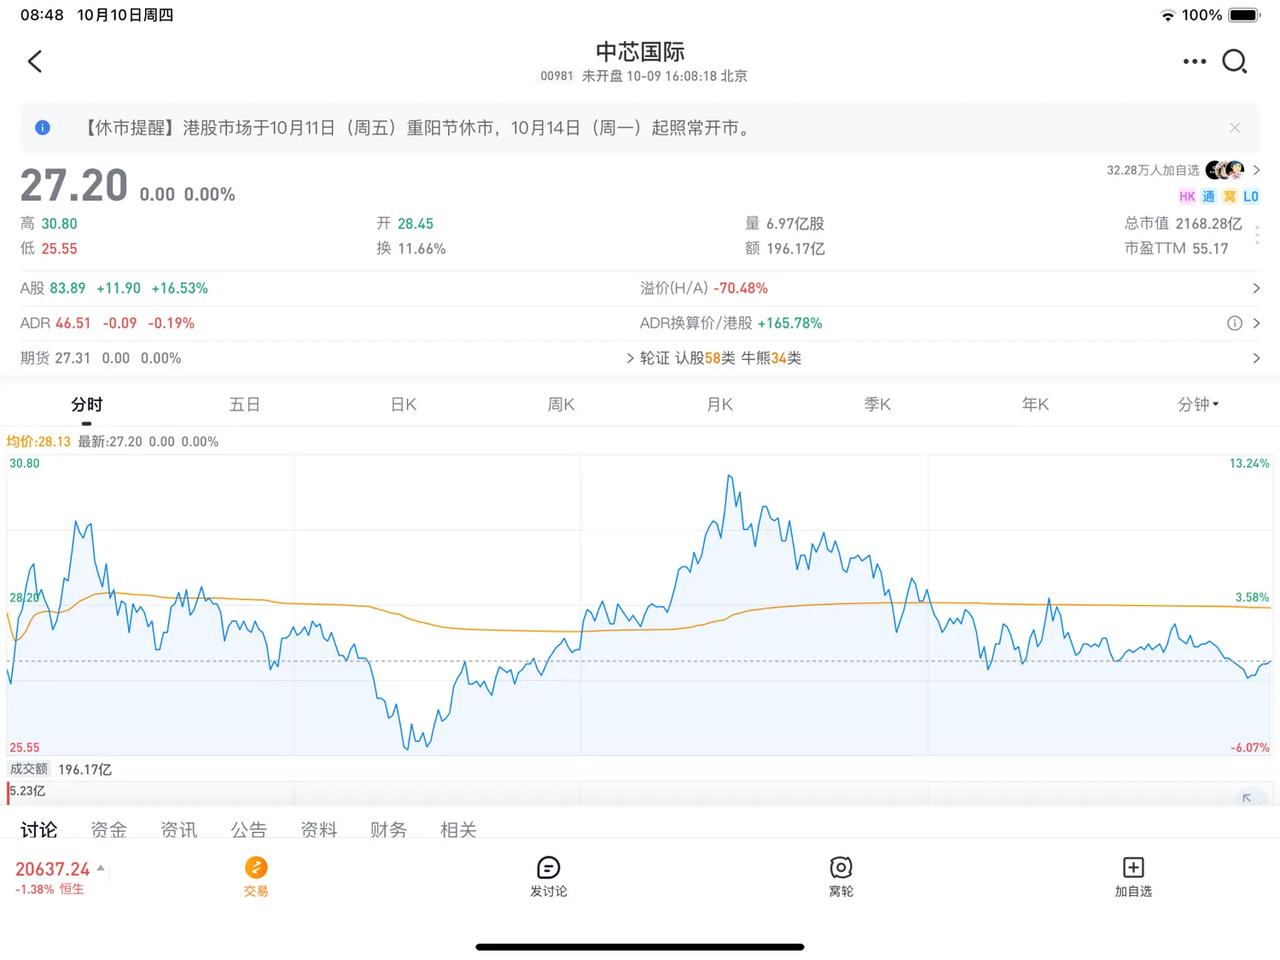Tap the 27.20 current price
The height and width of the screenshot is (960, 1280).
pos(74,186)
